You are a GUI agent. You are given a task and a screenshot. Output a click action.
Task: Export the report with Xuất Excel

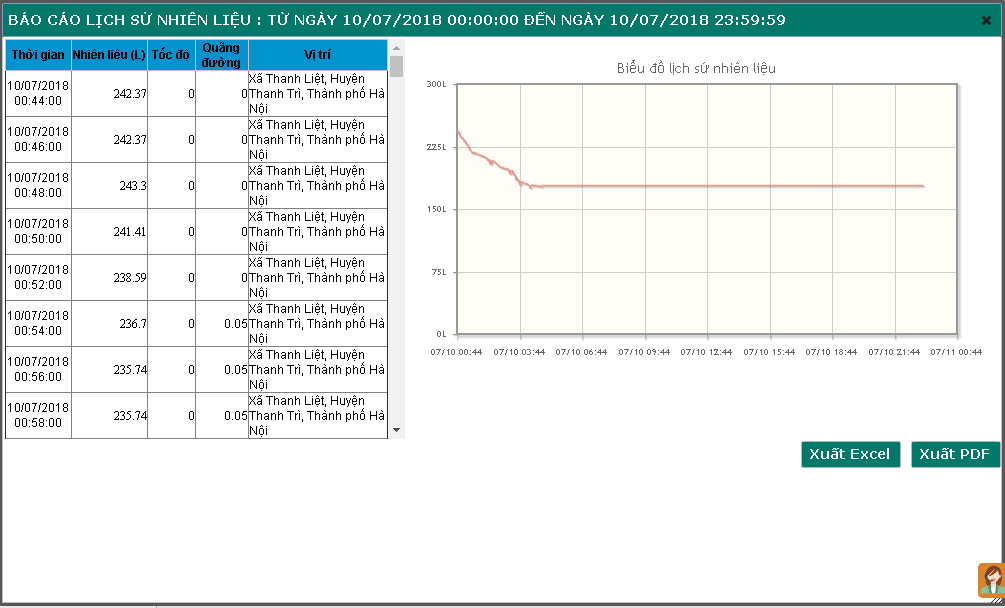850,454
